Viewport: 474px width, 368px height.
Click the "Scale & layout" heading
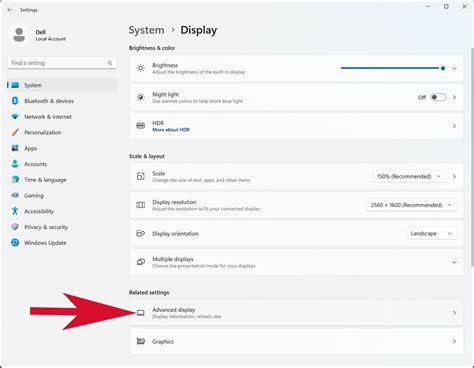(147, 156)
